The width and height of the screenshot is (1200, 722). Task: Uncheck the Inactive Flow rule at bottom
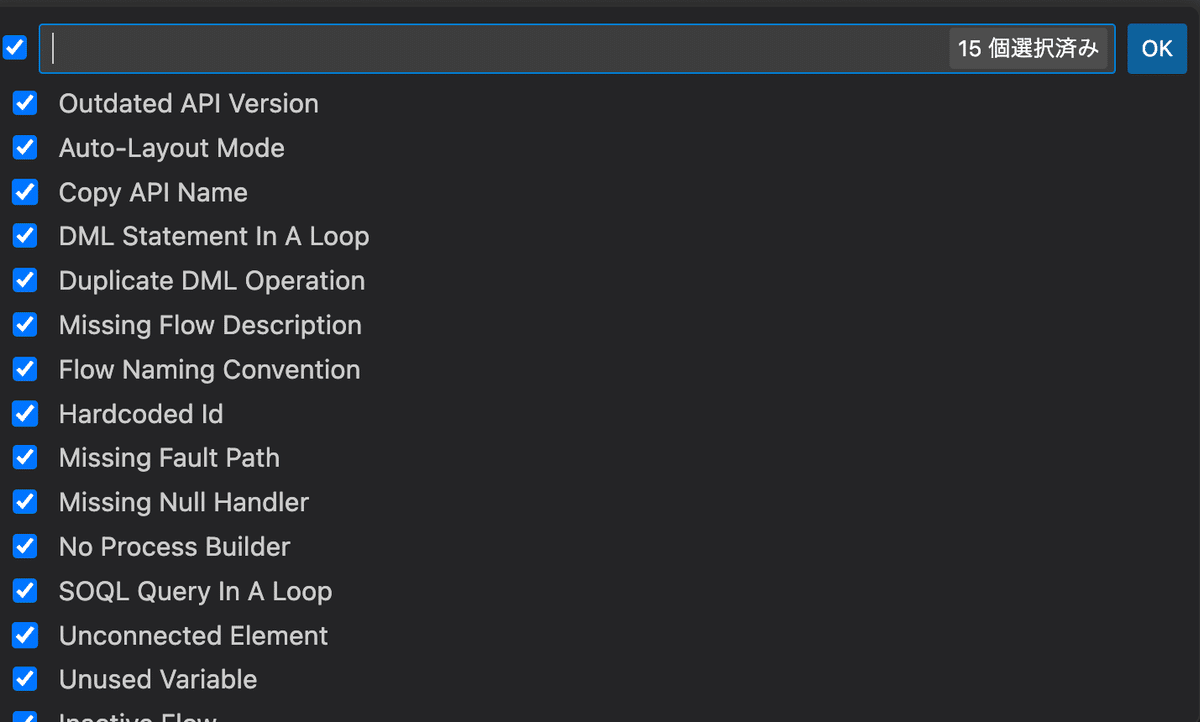[24, 716]
